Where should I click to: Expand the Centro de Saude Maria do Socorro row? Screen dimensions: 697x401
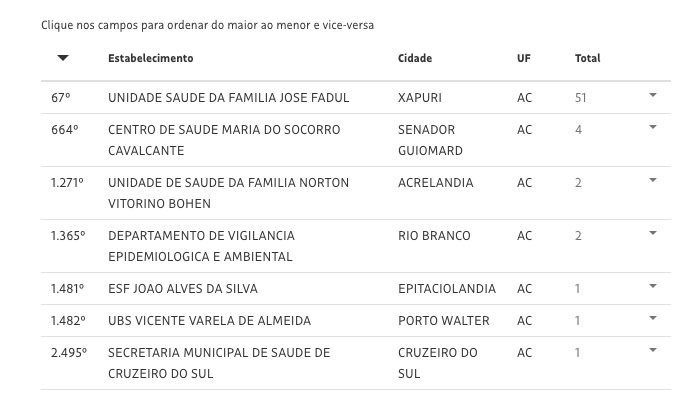coord(652,128)
